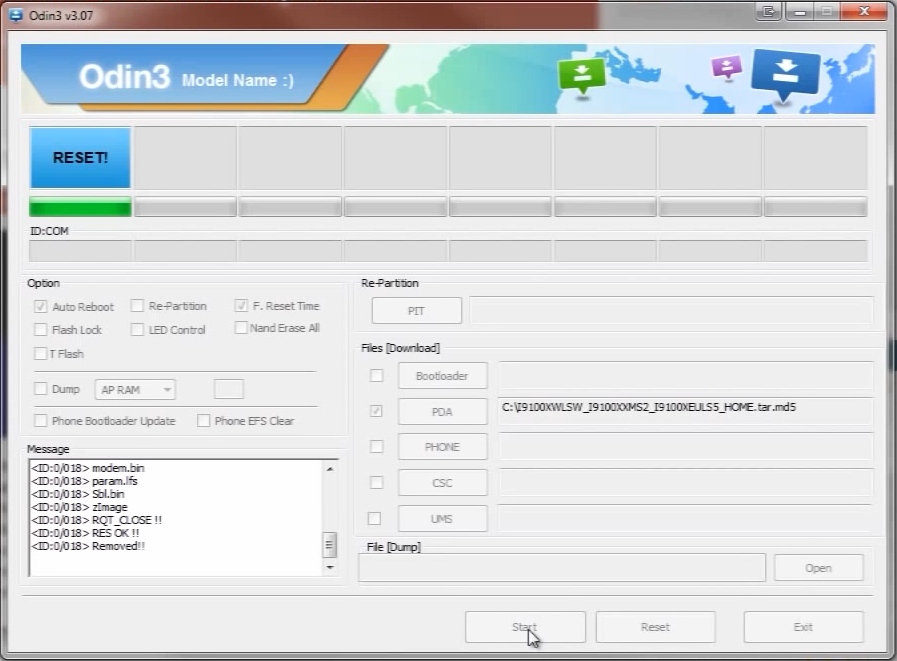
Task: Click the 'RES OK !!' log line
Action: [x=86, y=533]
